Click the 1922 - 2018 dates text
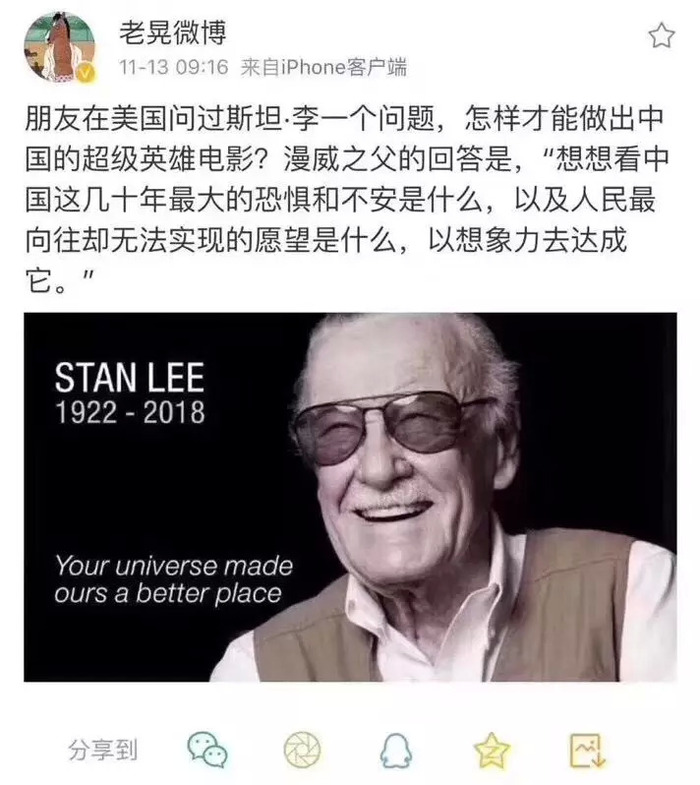The height and width of the screenshot is (785, 700). 130,413
